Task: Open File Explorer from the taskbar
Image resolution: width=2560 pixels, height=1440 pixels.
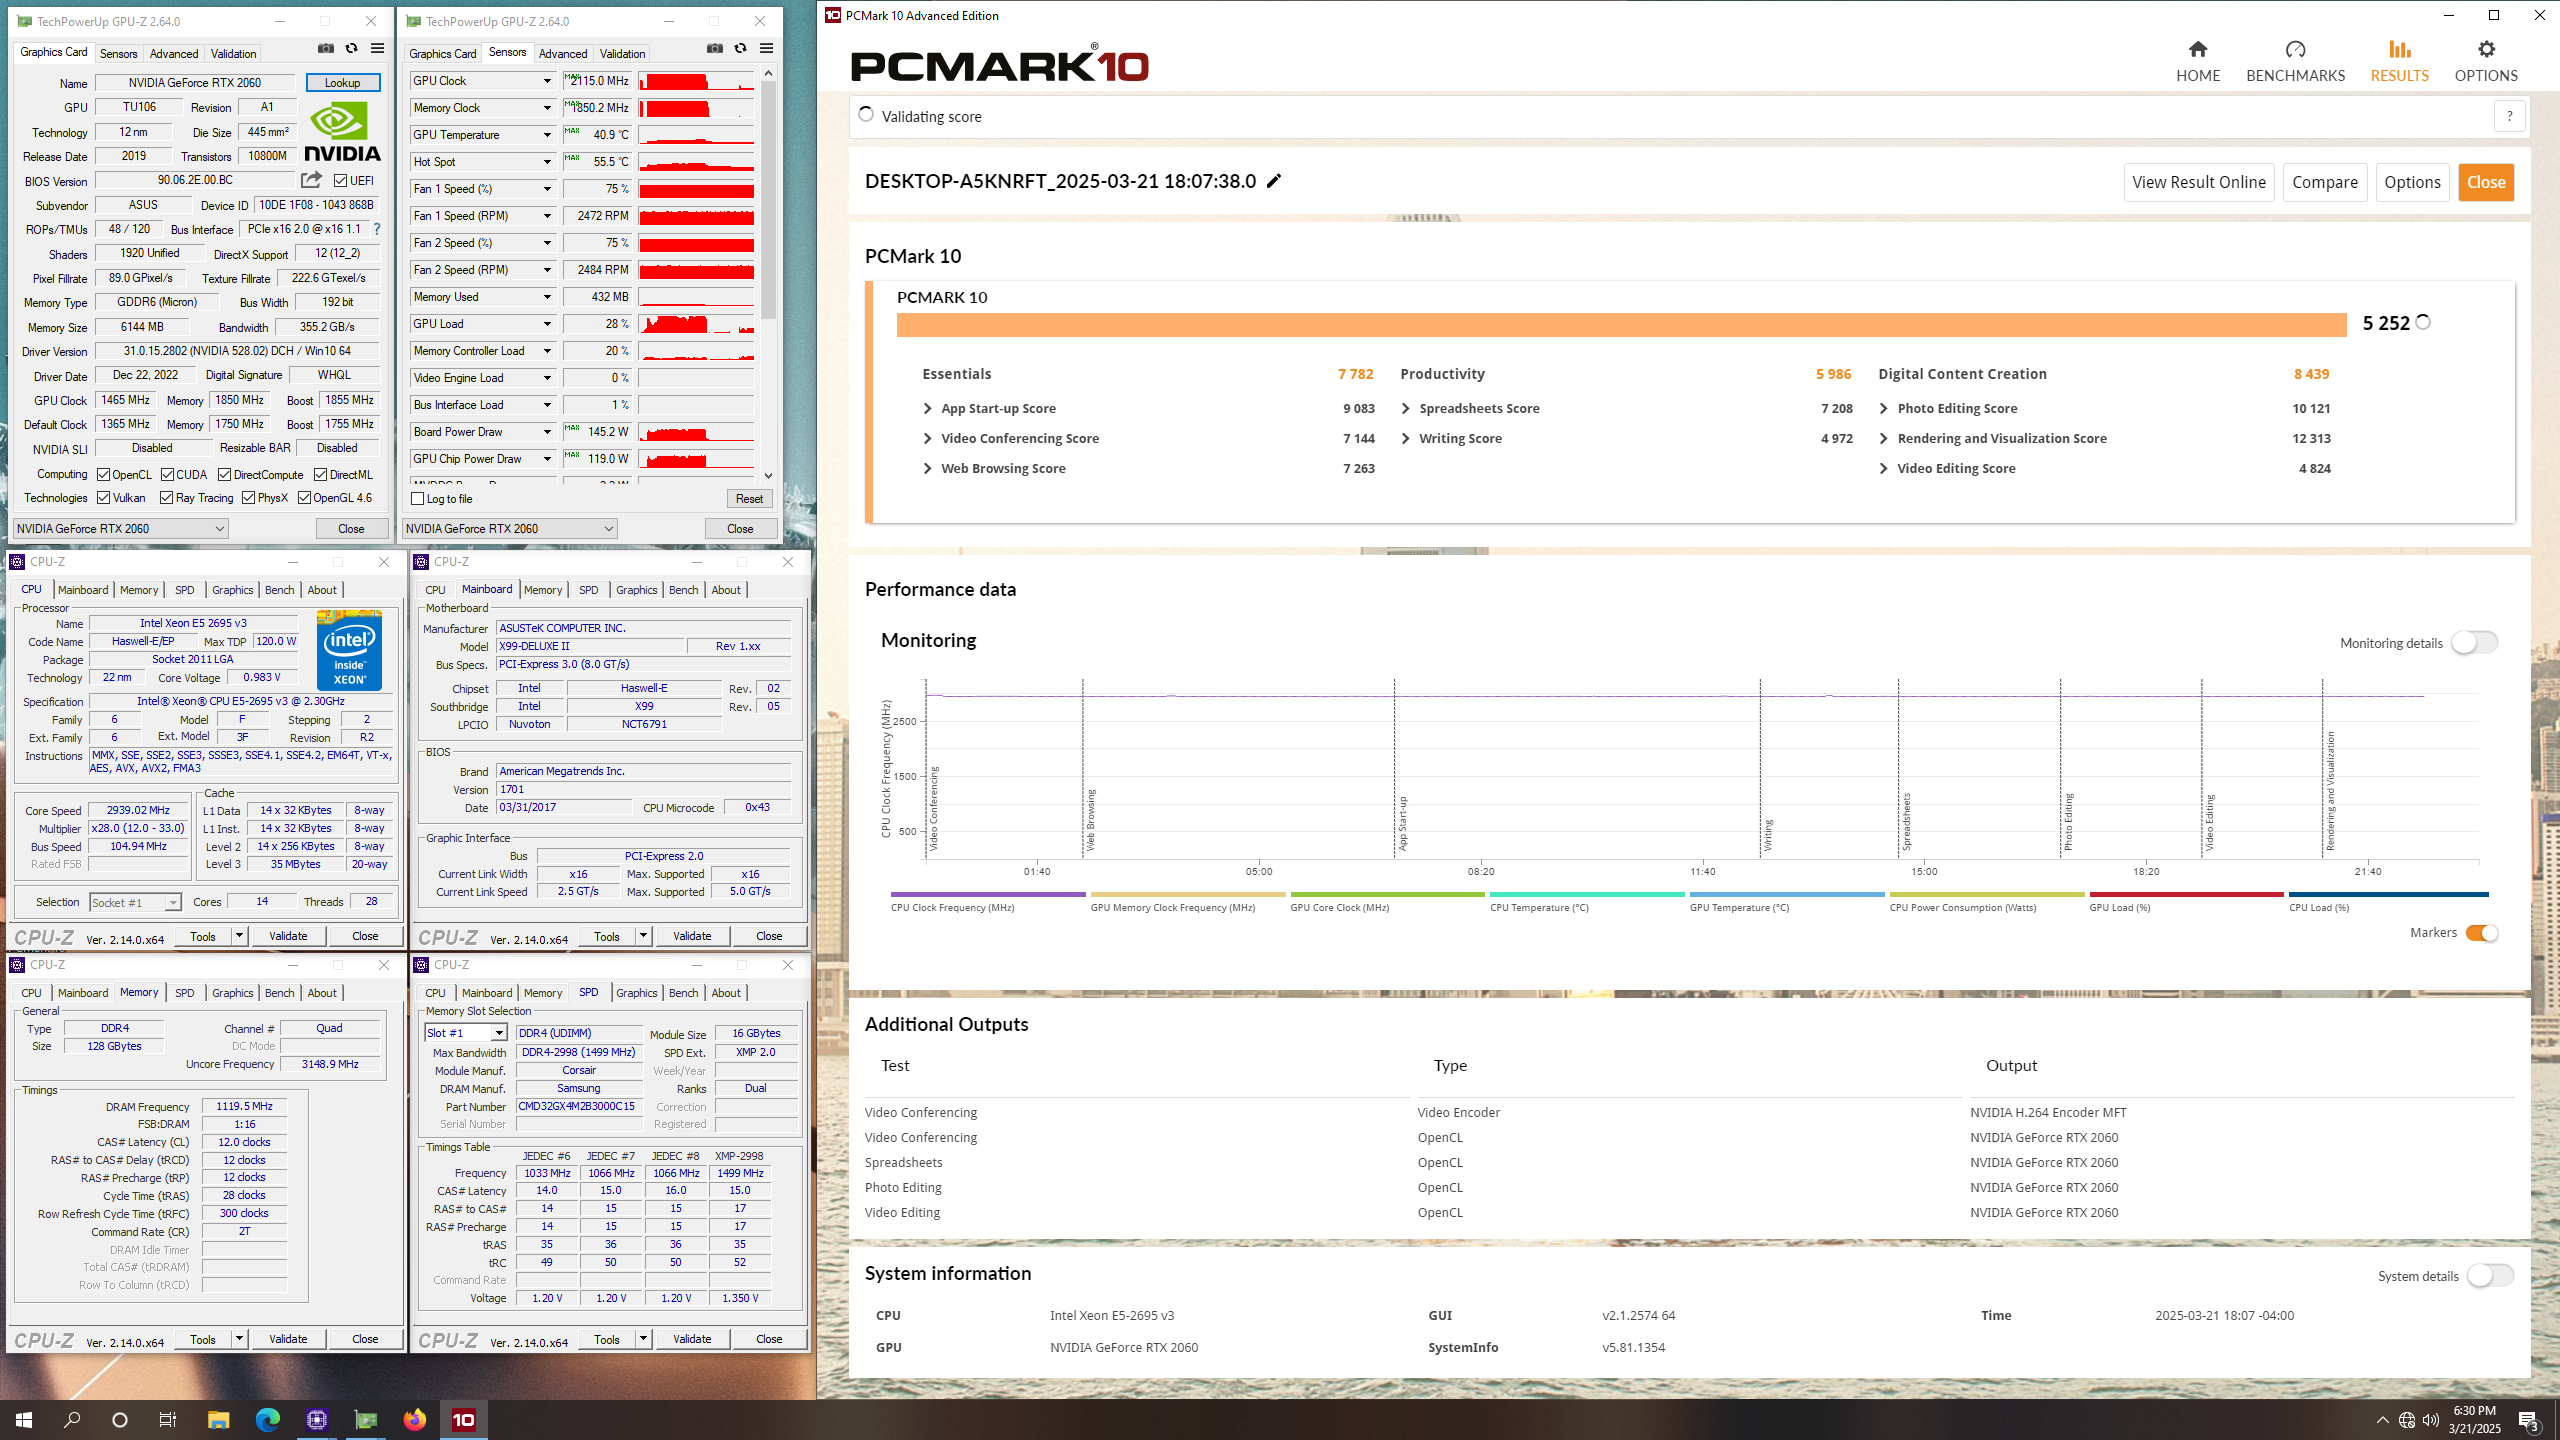Action: (218, 1419)
